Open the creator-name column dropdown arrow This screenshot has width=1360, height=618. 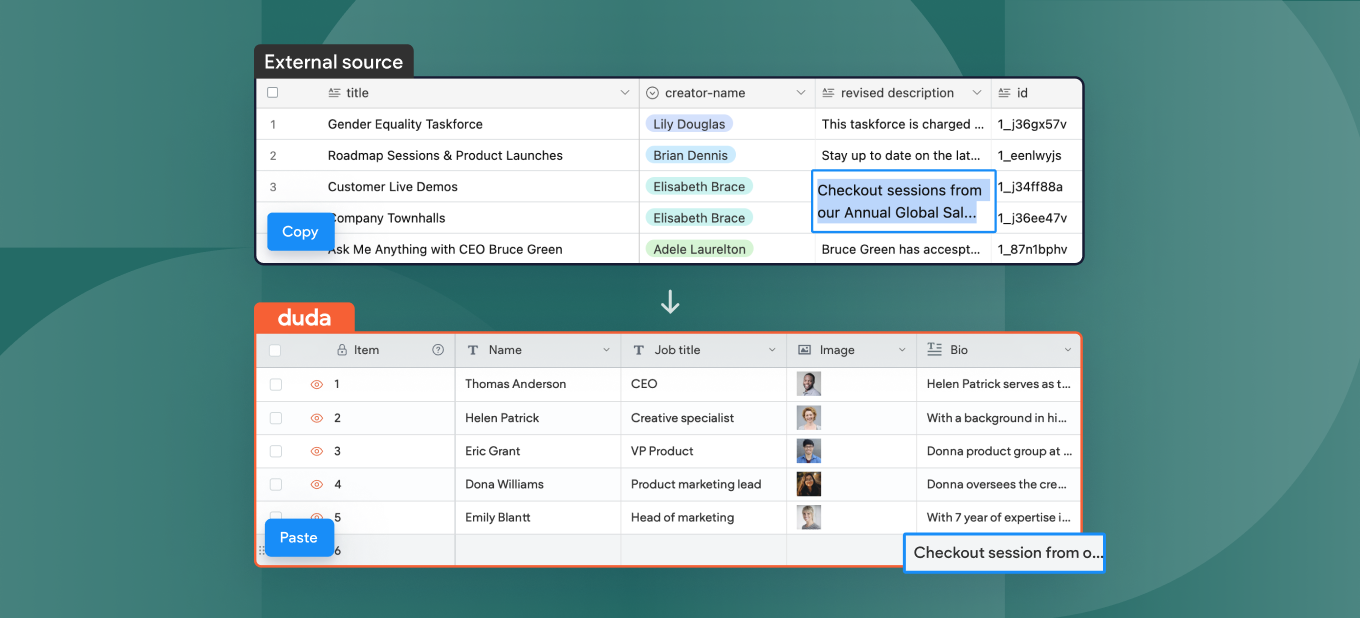[x=801, y=93]
